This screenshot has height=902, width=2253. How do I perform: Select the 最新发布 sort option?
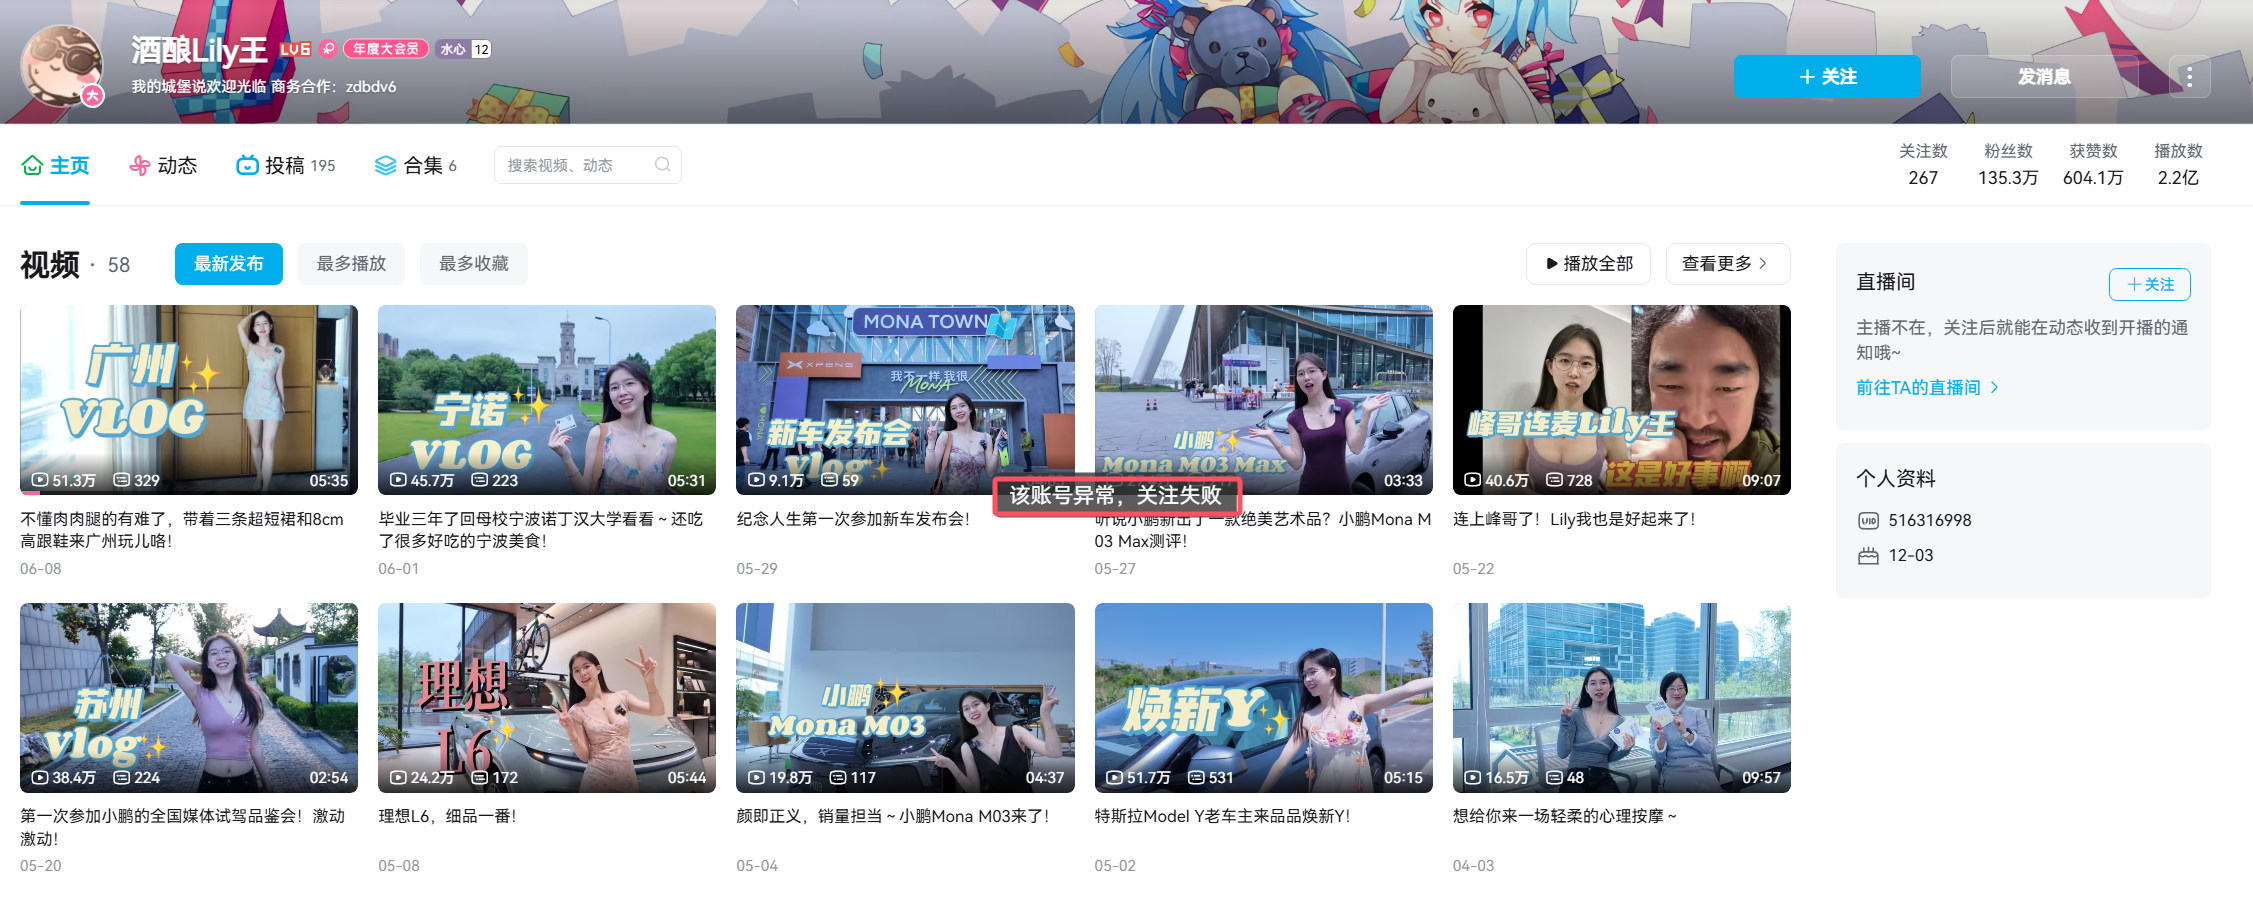pyautogui.click(x=228, y=264)
